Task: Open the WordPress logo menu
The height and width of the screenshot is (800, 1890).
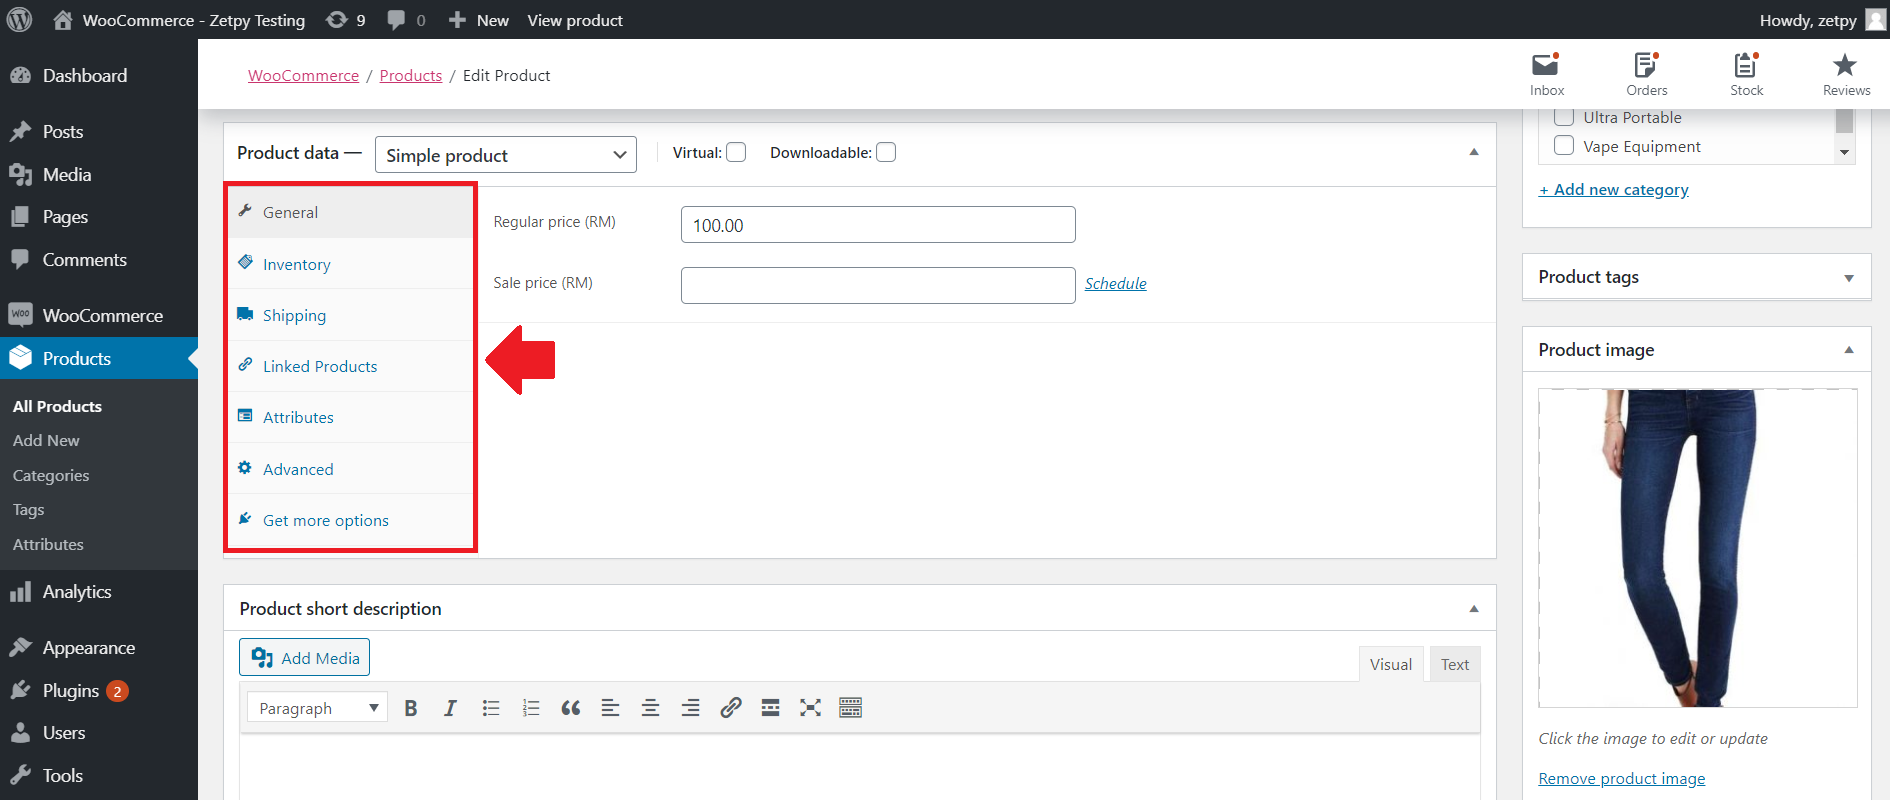Action: [20, 20]
